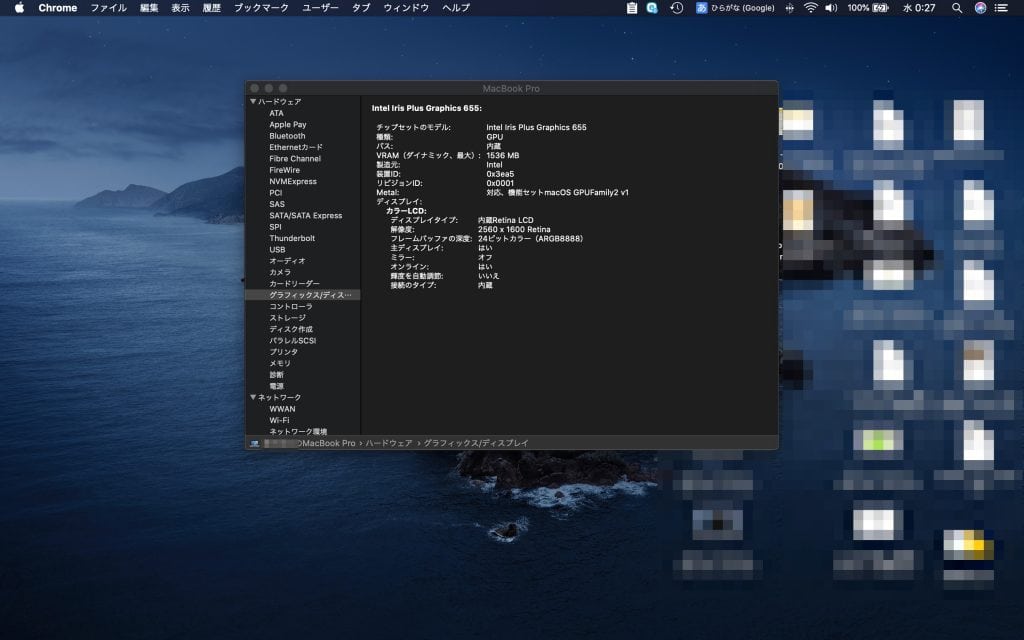Screen dimensions: 1024x640
Task: Open the ウィンドウ menu
Action: pyautogui.click(x=406, y=8)
